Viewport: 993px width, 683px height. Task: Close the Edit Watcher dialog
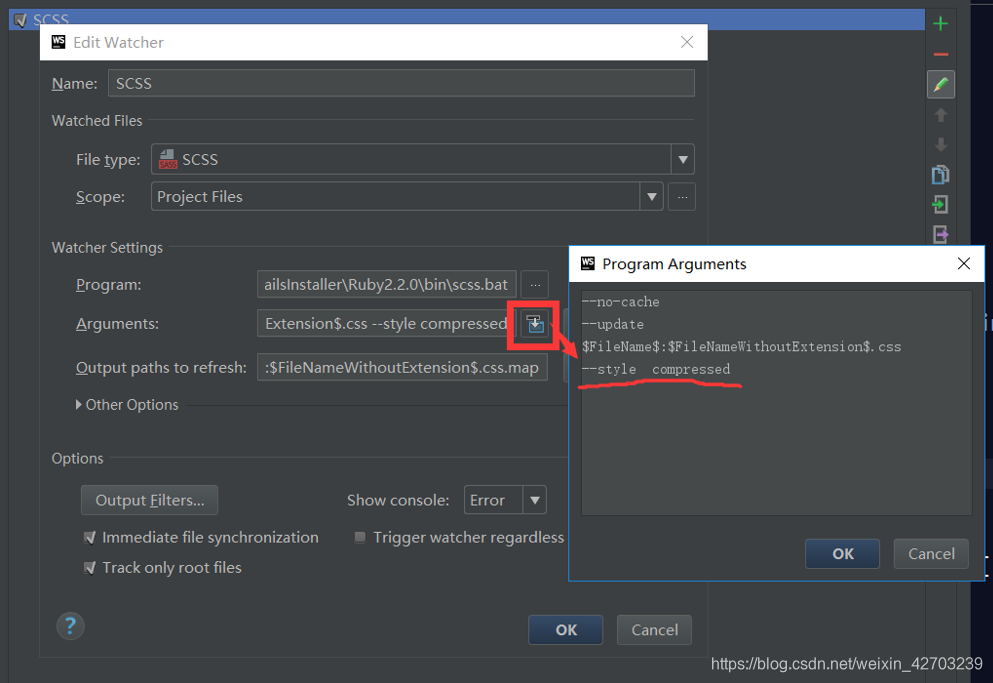pyautogui.click(x=686, y=42)
